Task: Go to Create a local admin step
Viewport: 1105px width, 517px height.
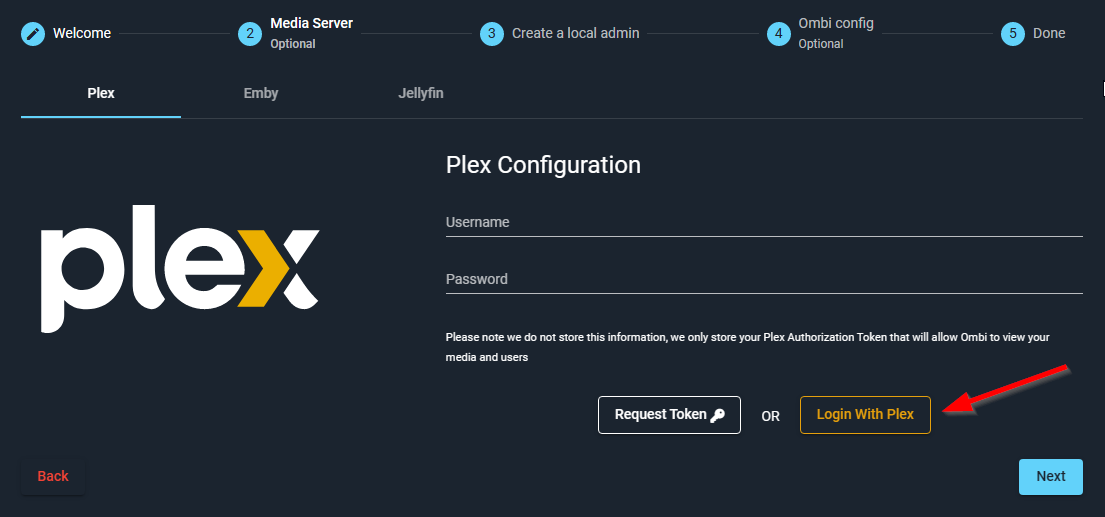Action: point(575,33)
